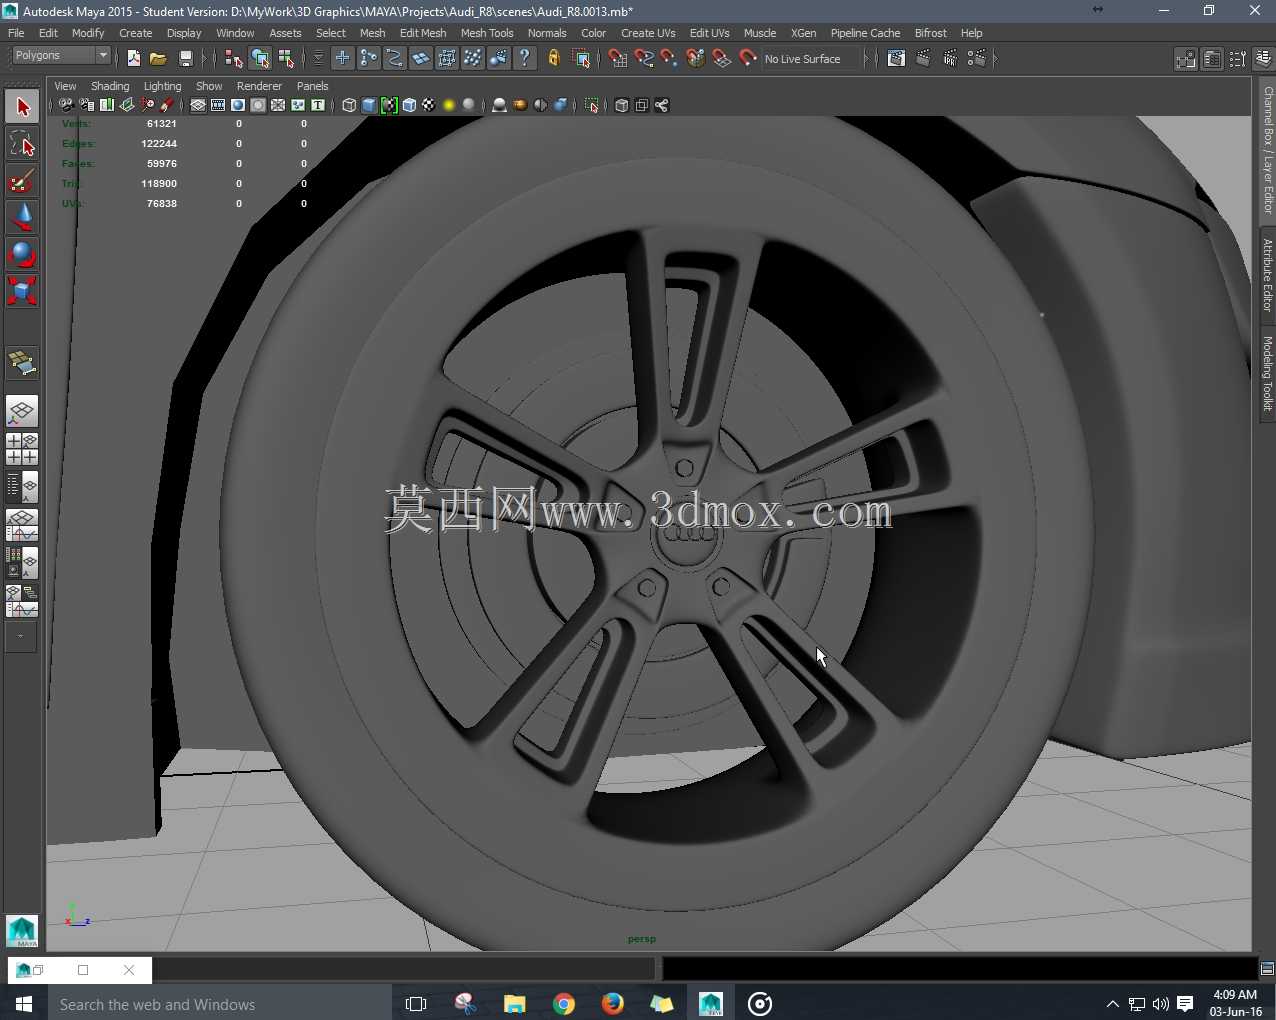Activate the Move tool cone icon

pos(22,218)
